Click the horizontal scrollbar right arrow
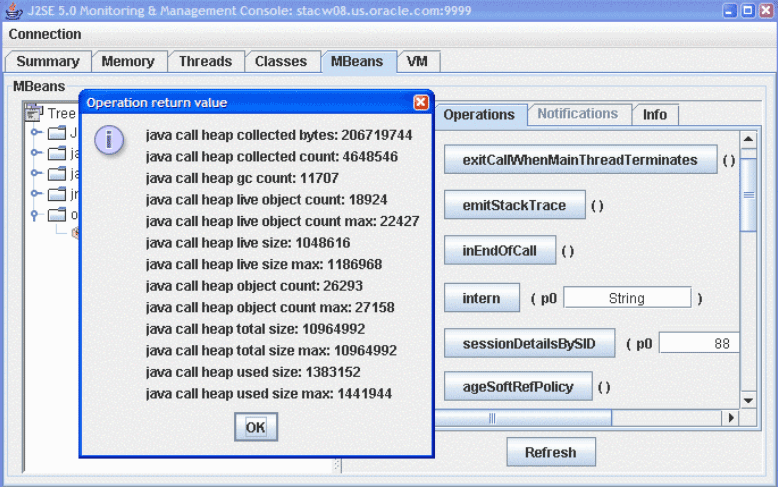Viewport: 778px width, 487px height. pos(731,418)
